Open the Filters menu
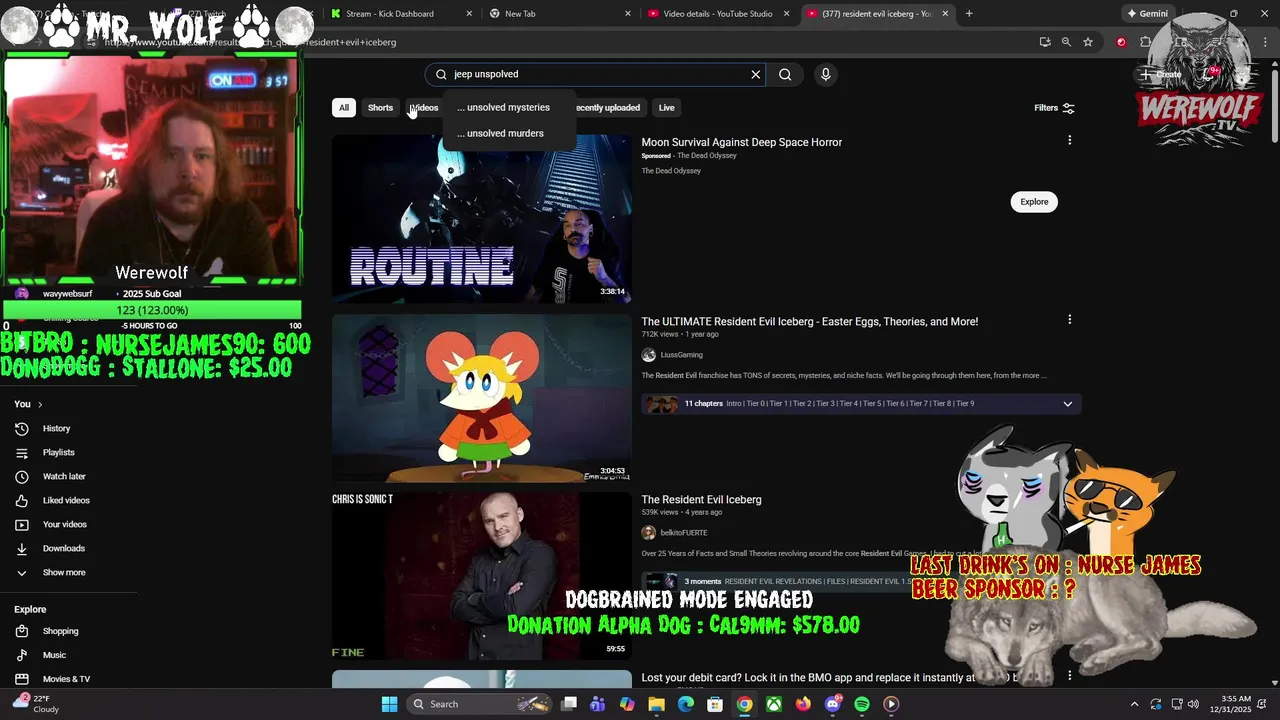 coord(1055,108)
